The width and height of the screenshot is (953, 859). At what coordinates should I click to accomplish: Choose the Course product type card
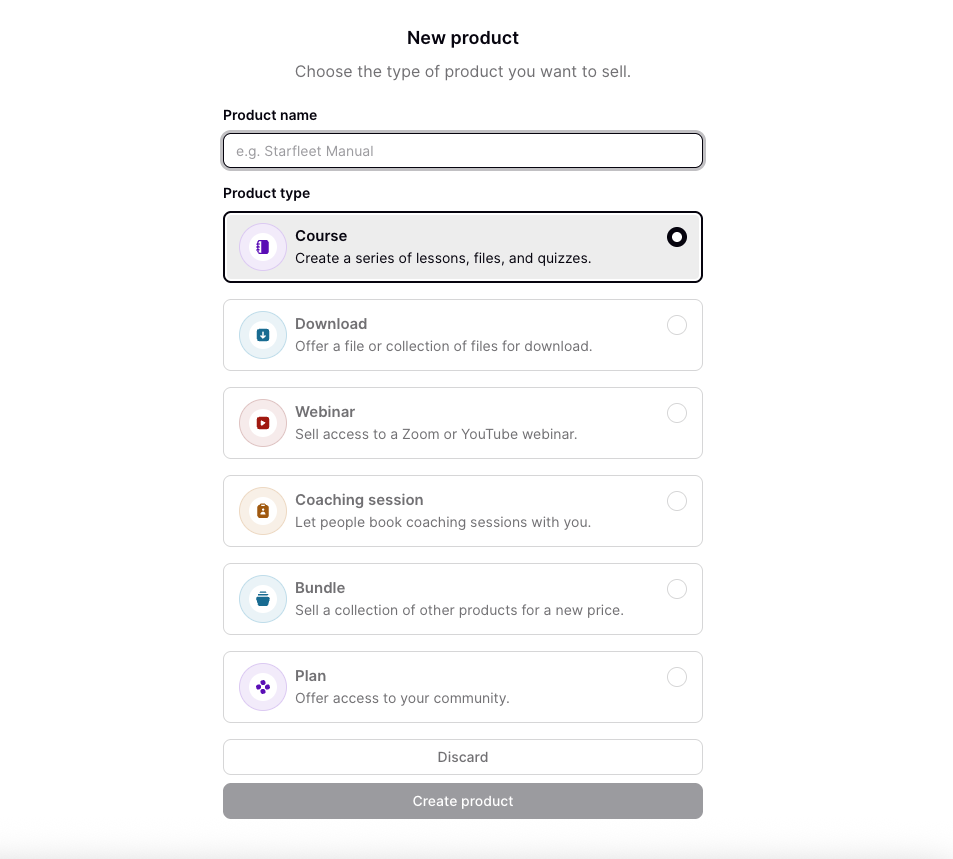pos(462,246)
